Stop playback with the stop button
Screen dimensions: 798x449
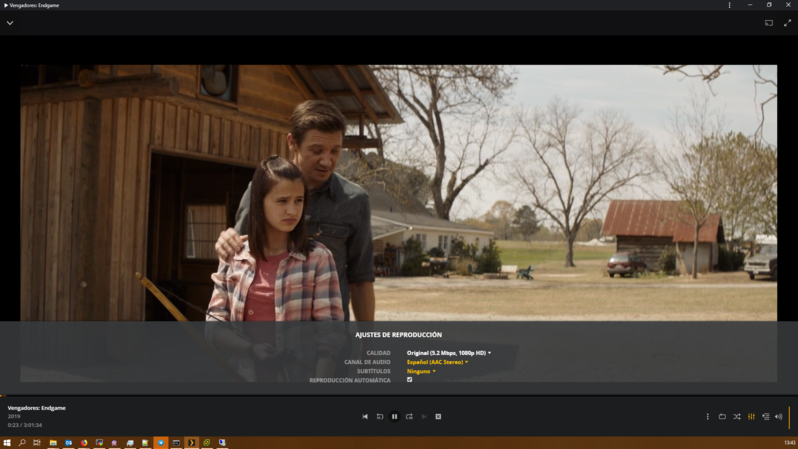[x=438, y=416]
